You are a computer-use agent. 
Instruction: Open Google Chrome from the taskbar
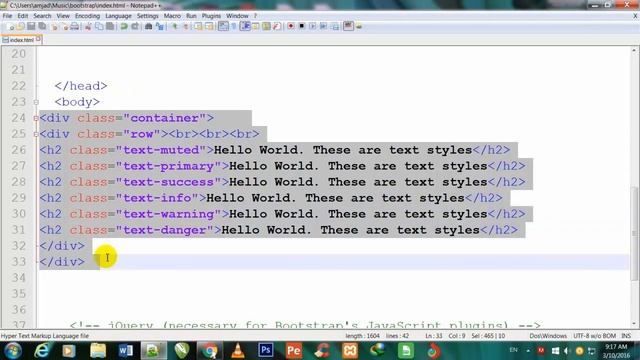pos(210,351)
